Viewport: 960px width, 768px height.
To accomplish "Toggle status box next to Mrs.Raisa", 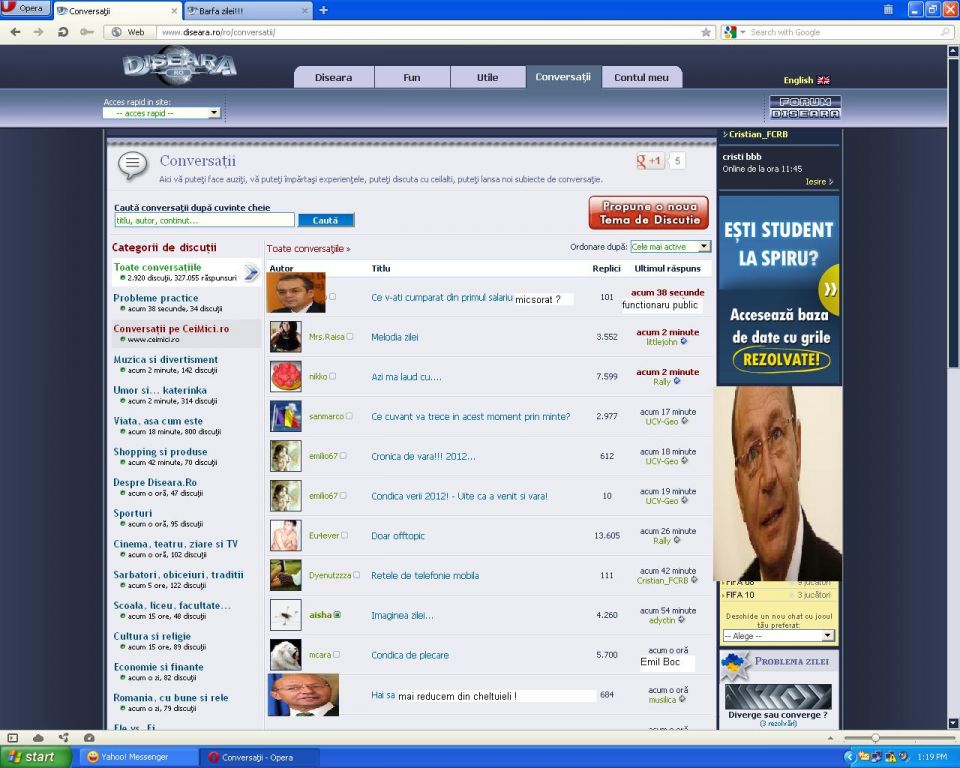I will [x=350, y=336].
